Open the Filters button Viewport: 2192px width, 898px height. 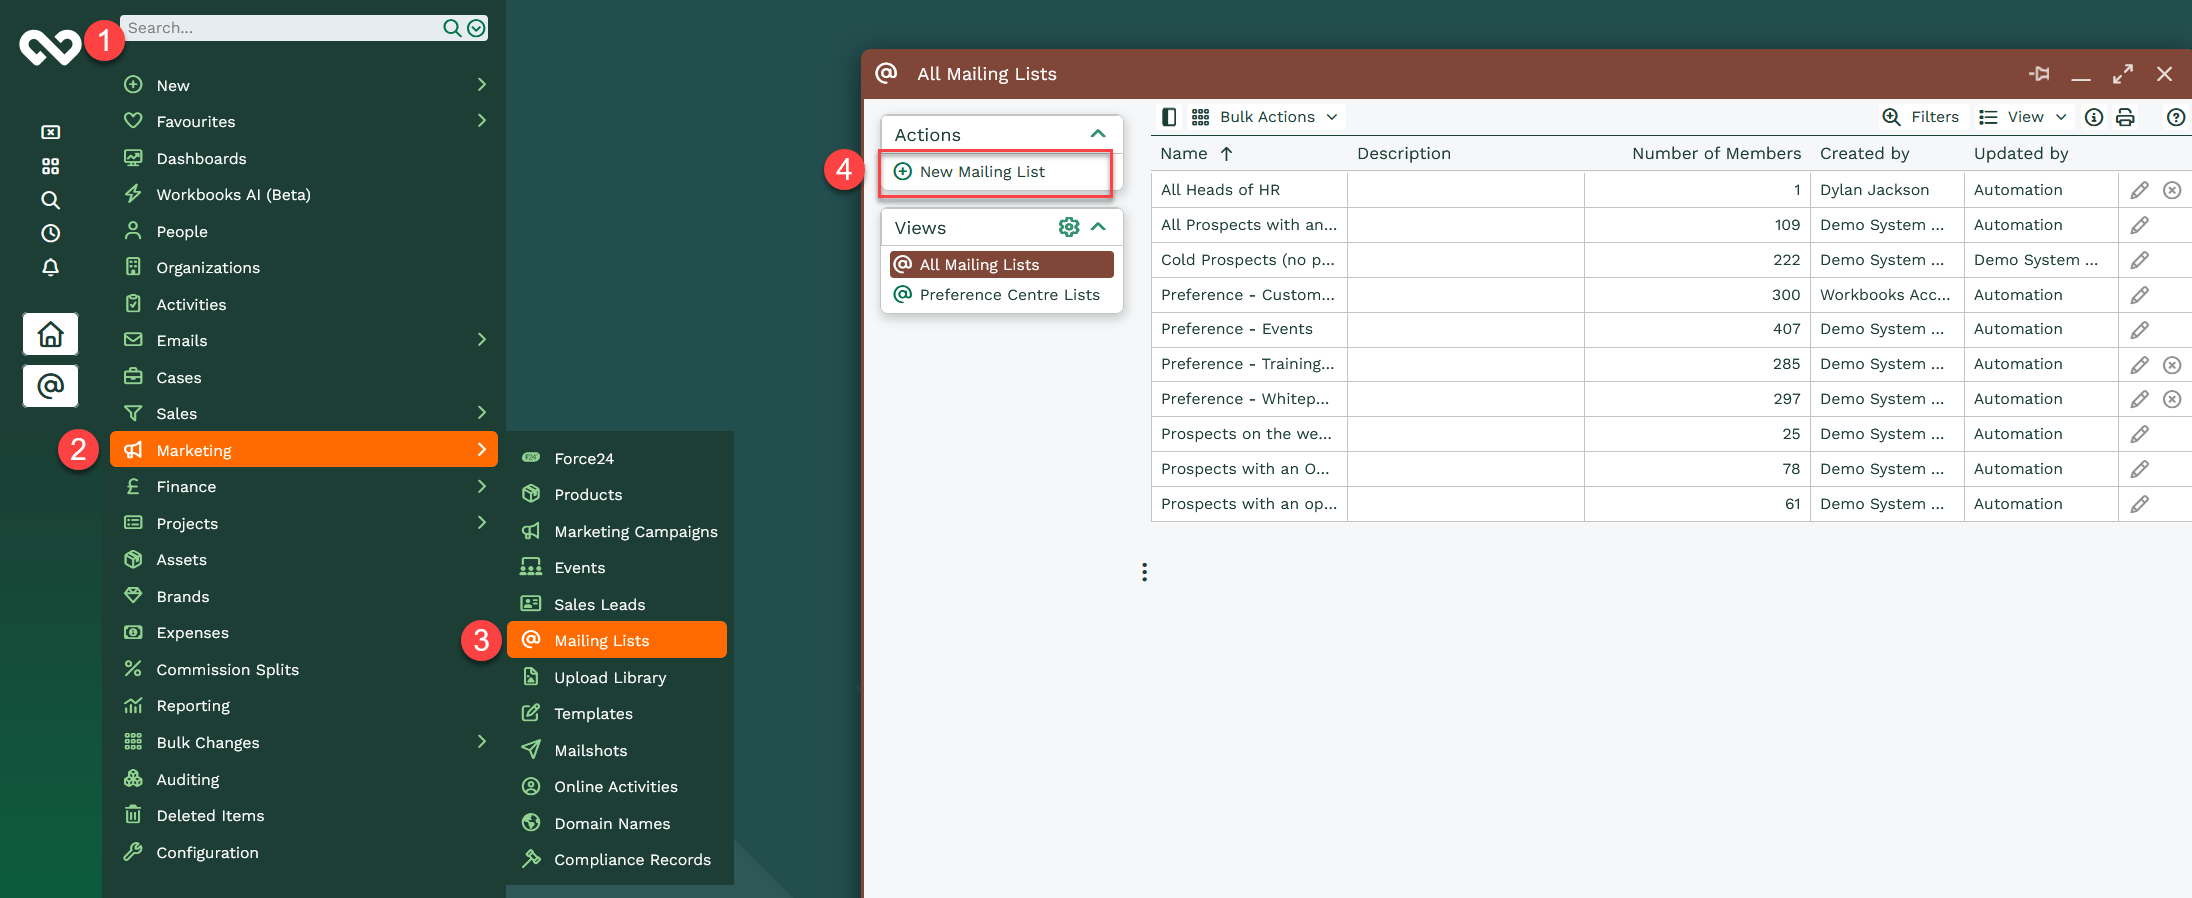pyautogui.click(x=1921, y=117)
